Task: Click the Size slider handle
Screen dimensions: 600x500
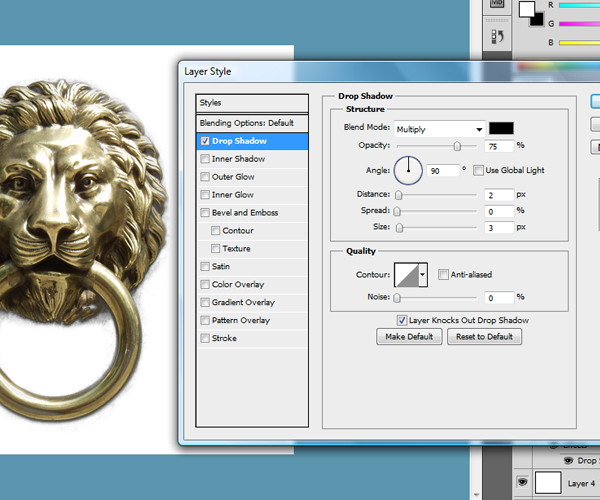Action: point(399,228)
